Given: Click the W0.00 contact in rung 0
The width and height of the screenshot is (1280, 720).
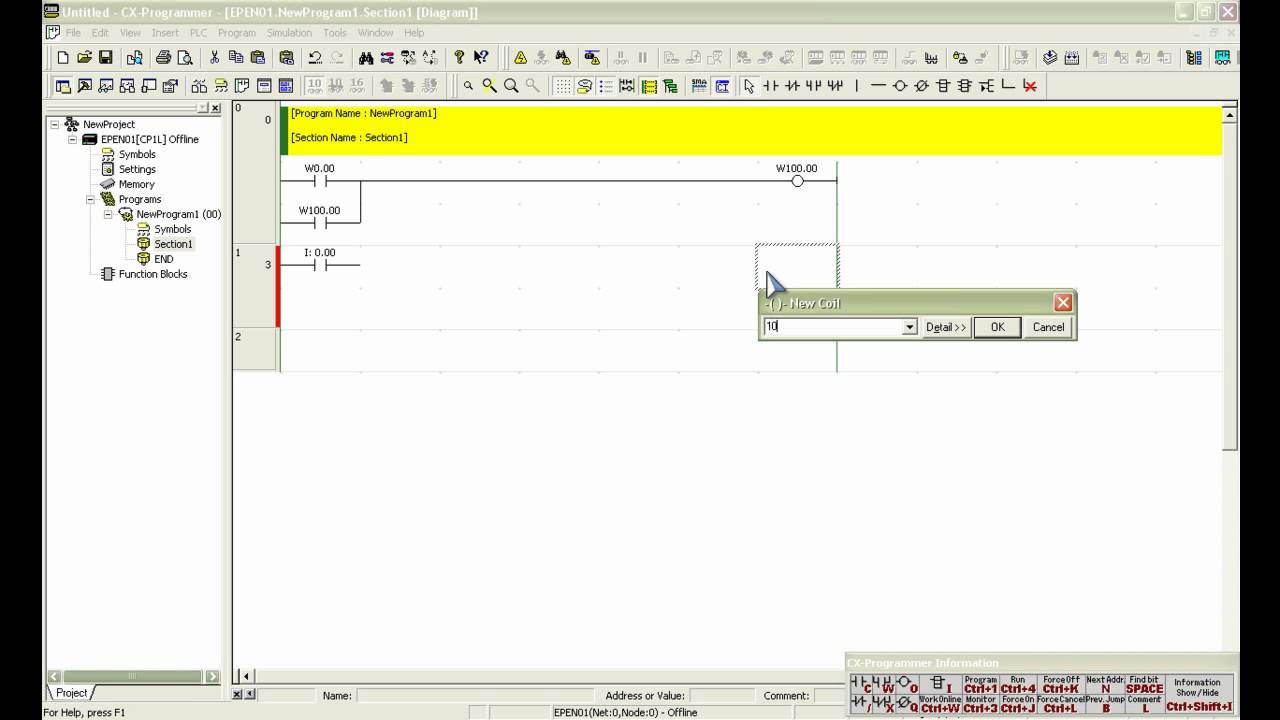Looking at the screenshot, I should pyautogui.click(x=320, y=181).
